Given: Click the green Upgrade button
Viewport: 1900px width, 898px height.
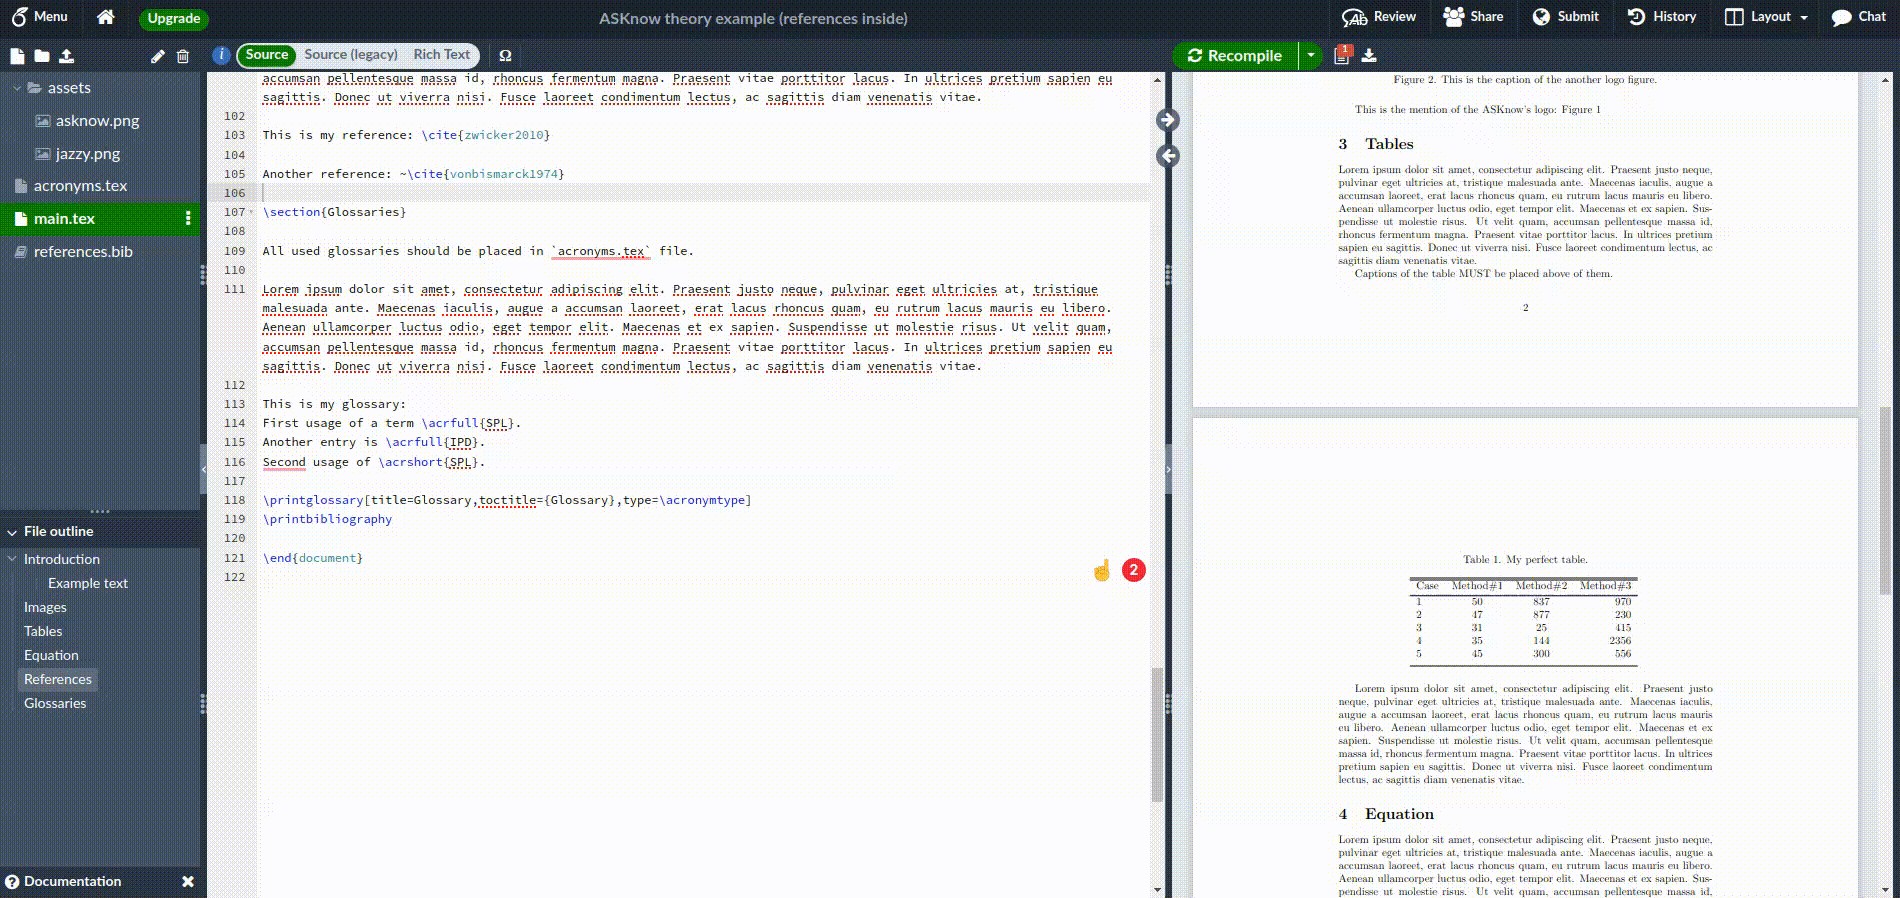Looking at the screenshot, I should click(x=174, y=18).
